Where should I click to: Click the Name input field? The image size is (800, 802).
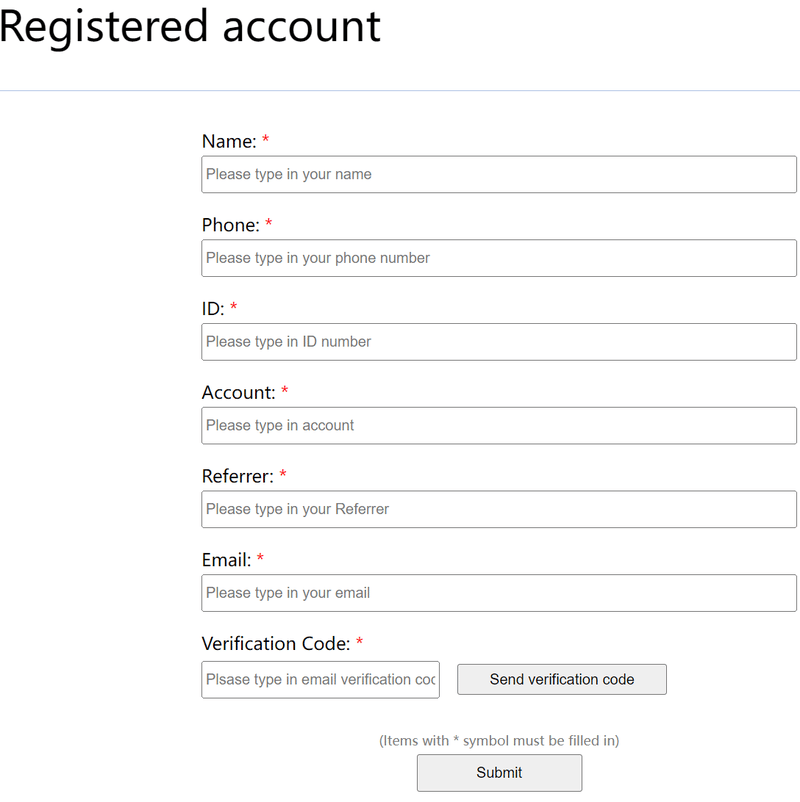(499, 174)
